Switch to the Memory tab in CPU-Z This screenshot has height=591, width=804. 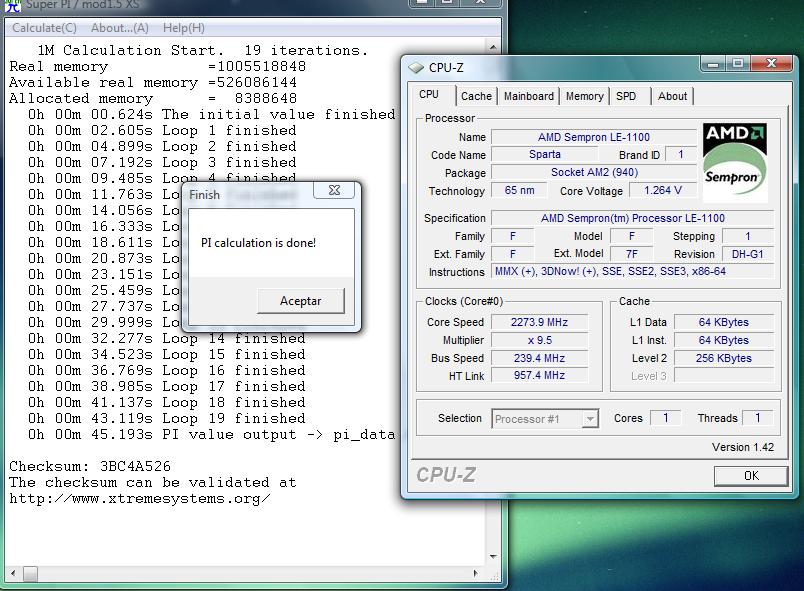(585, 96)
